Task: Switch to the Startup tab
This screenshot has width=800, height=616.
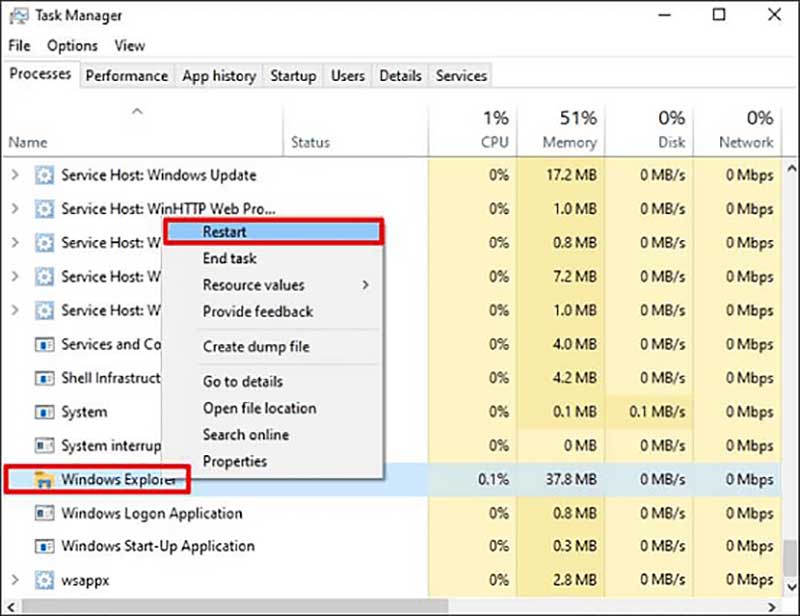Action: pyautogui.click(x=293, y=76)
